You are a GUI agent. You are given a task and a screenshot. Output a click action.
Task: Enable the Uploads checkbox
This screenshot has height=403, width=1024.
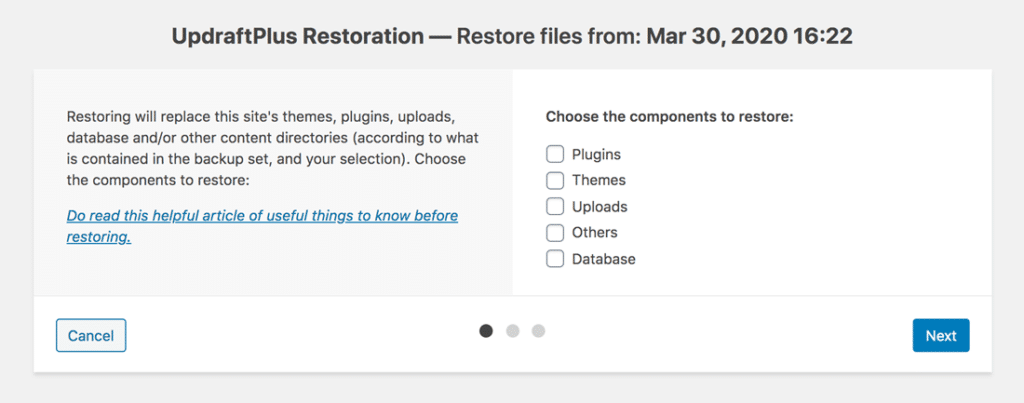coord(555,206)
